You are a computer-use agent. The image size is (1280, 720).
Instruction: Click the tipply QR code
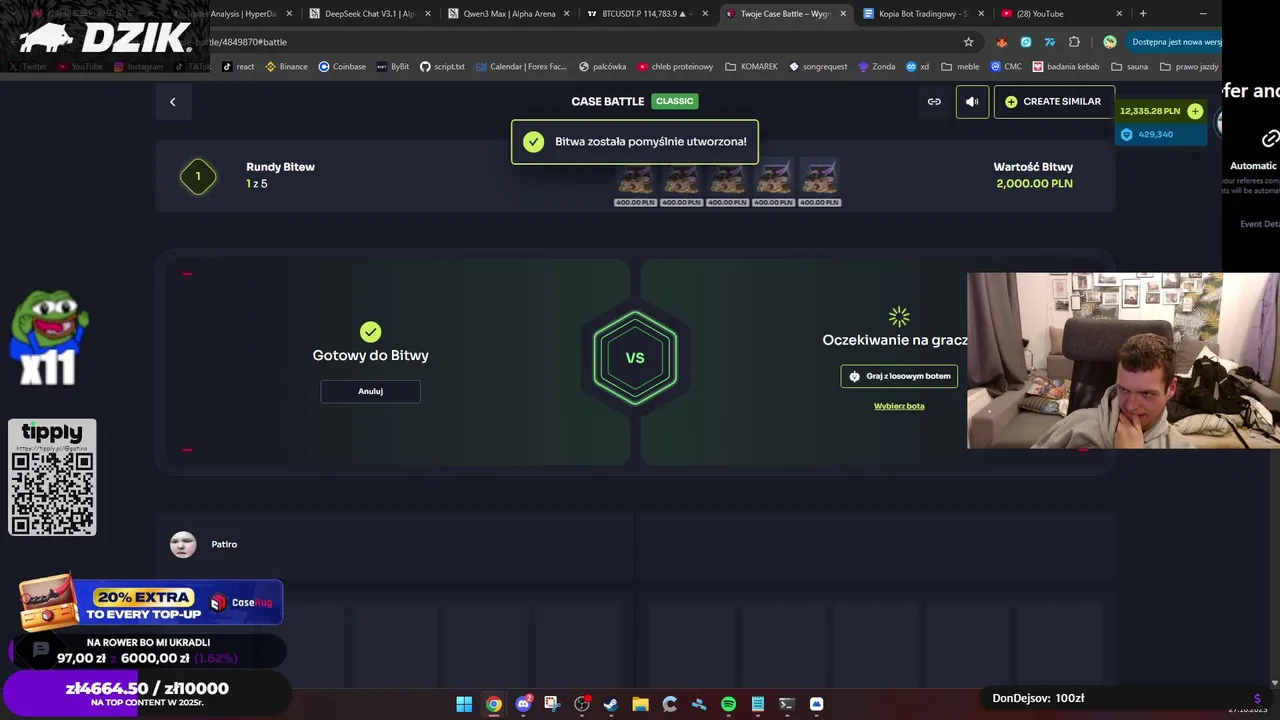point(52,492)
